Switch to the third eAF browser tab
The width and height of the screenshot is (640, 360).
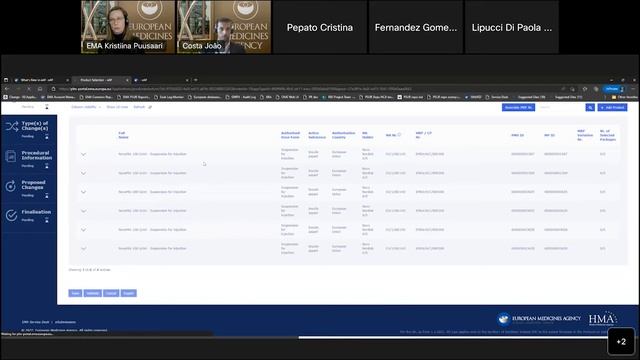(161, 80)
